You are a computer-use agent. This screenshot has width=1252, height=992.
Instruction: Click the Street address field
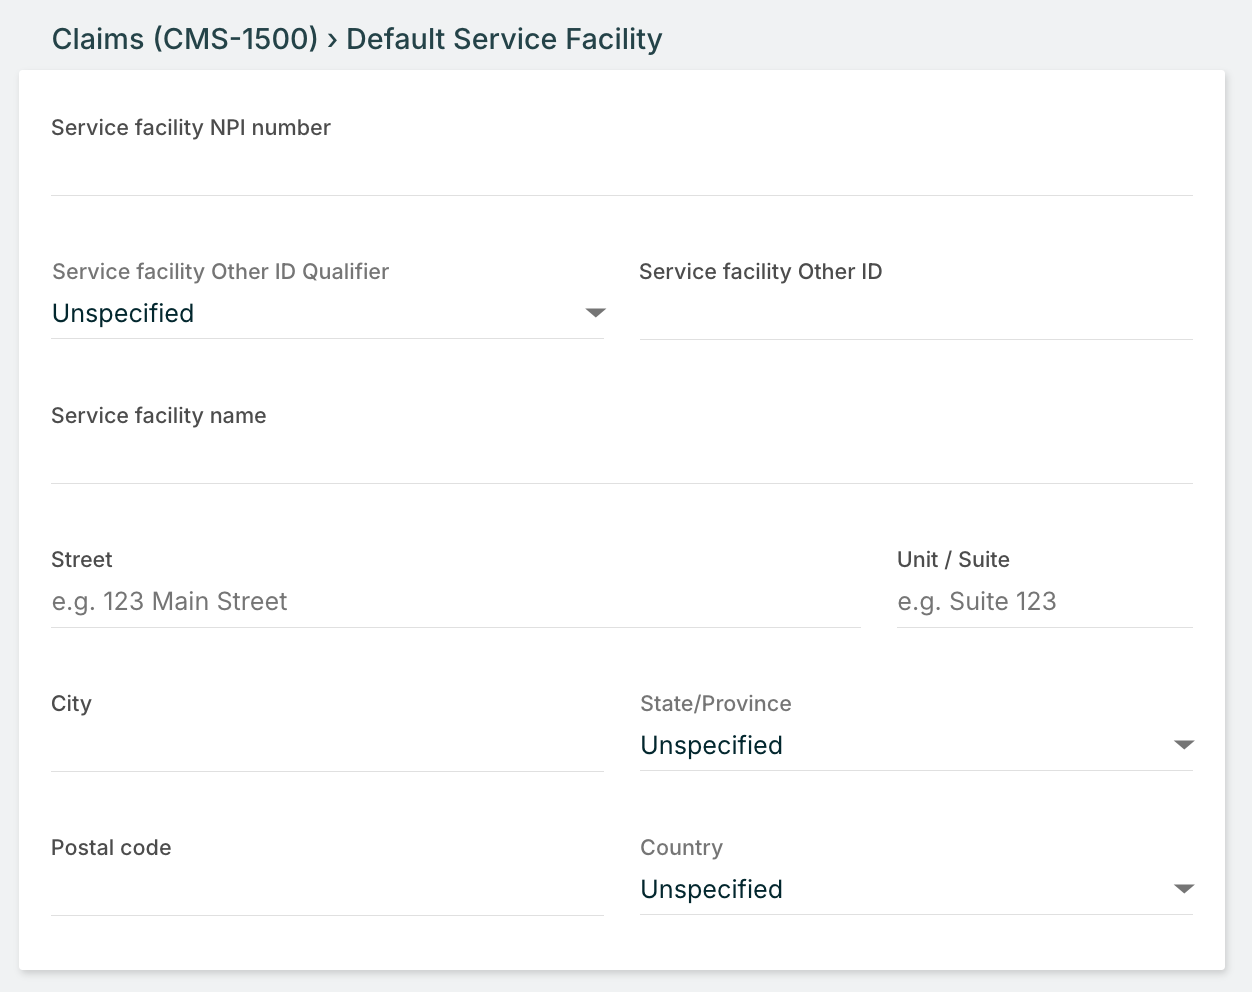tap(455, 602)
